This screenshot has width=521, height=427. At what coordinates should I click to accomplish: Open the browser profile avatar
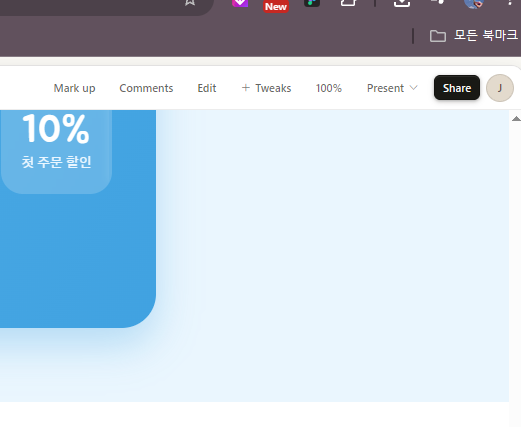point(474,3)
